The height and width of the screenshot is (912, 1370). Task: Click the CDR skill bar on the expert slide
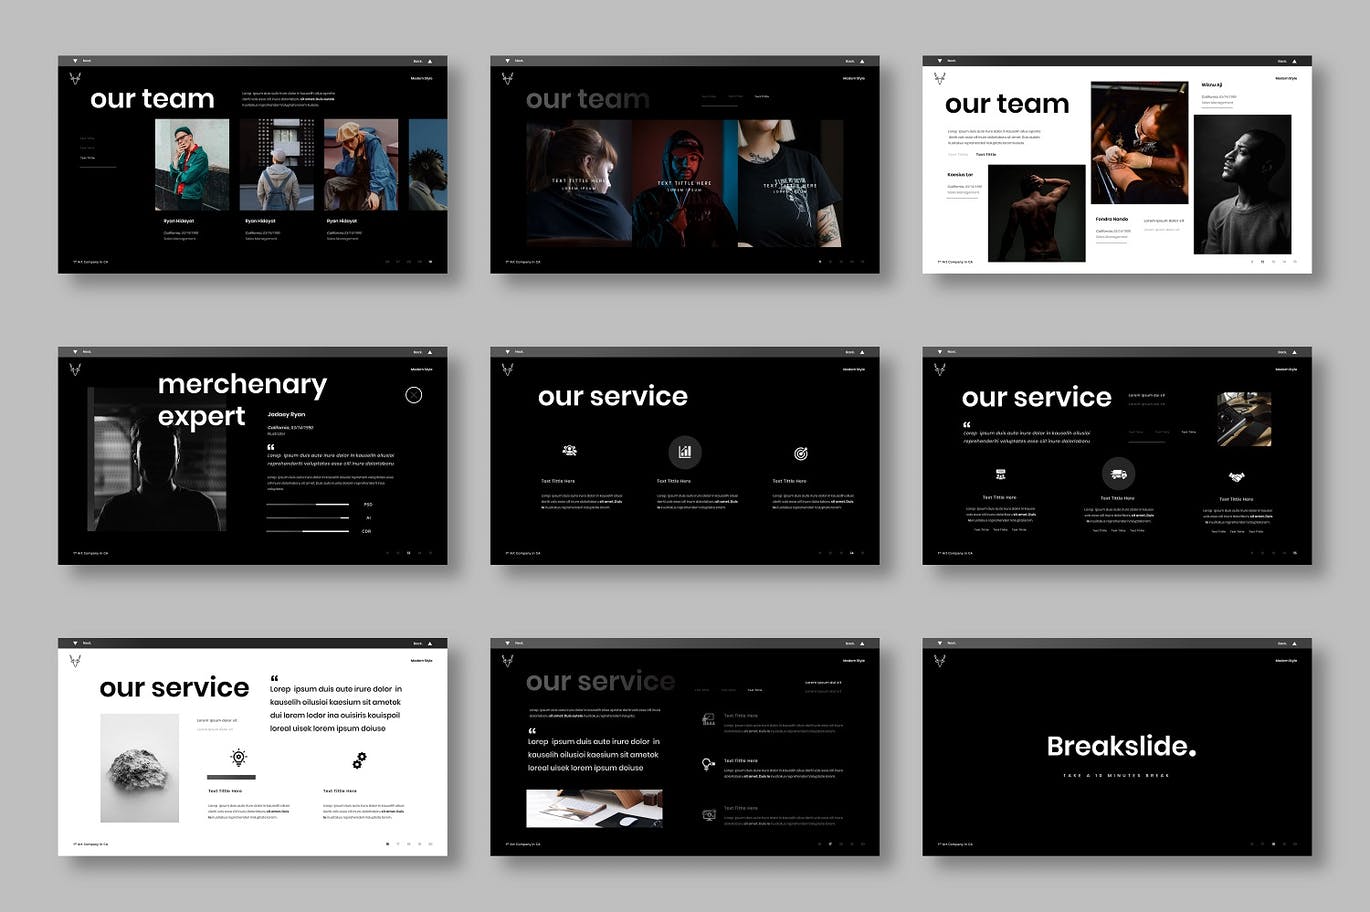coord(308,531)
